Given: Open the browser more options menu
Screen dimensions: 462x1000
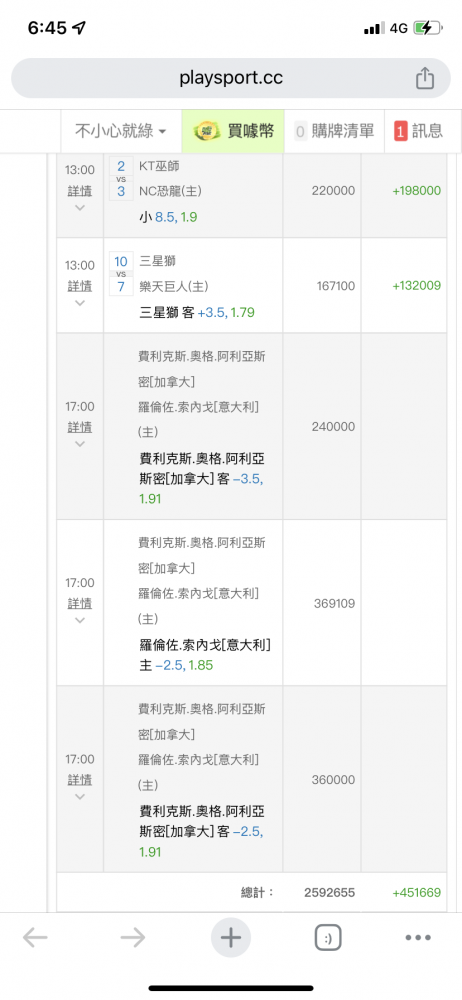Looking at the screenshot, I should pos(419,938).
